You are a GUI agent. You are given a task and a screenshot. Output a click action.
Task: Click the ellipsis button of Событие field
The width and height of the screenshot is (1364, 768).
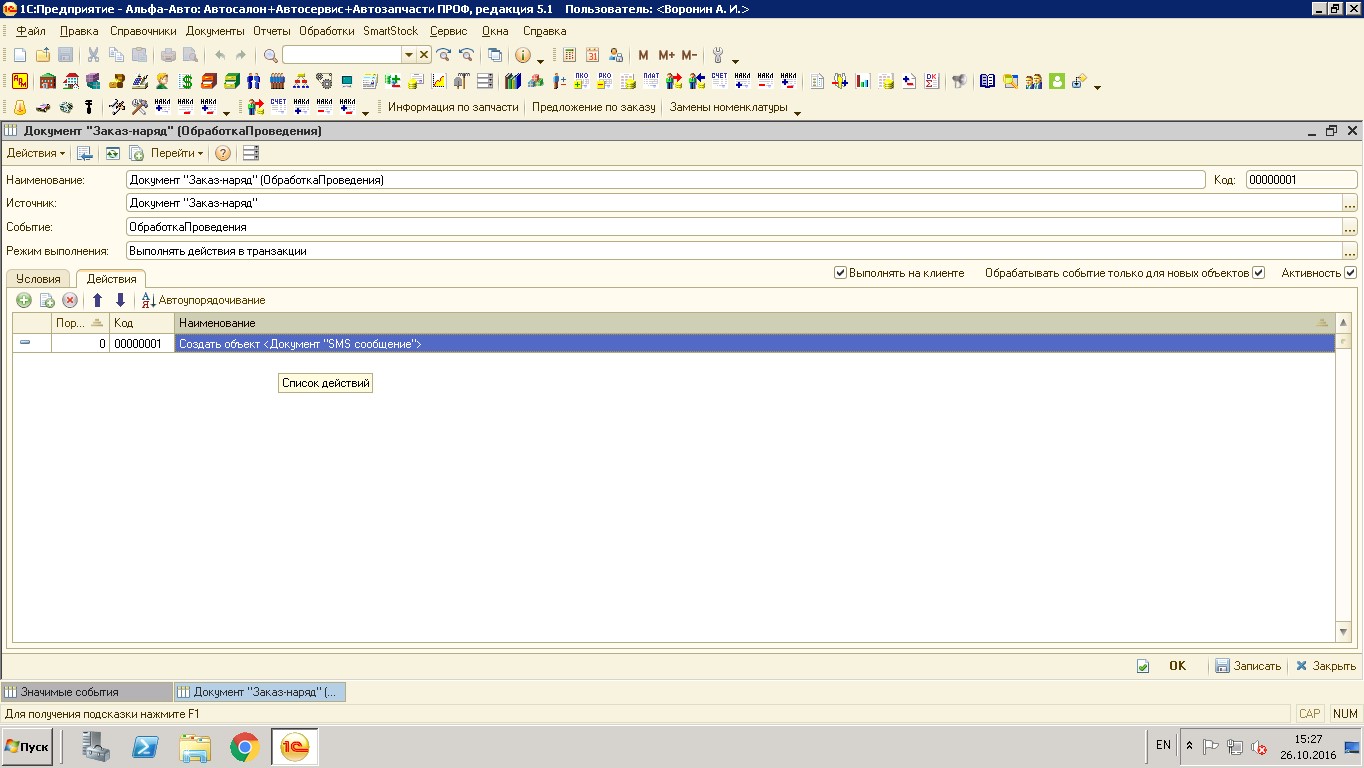pos(1350,227)
